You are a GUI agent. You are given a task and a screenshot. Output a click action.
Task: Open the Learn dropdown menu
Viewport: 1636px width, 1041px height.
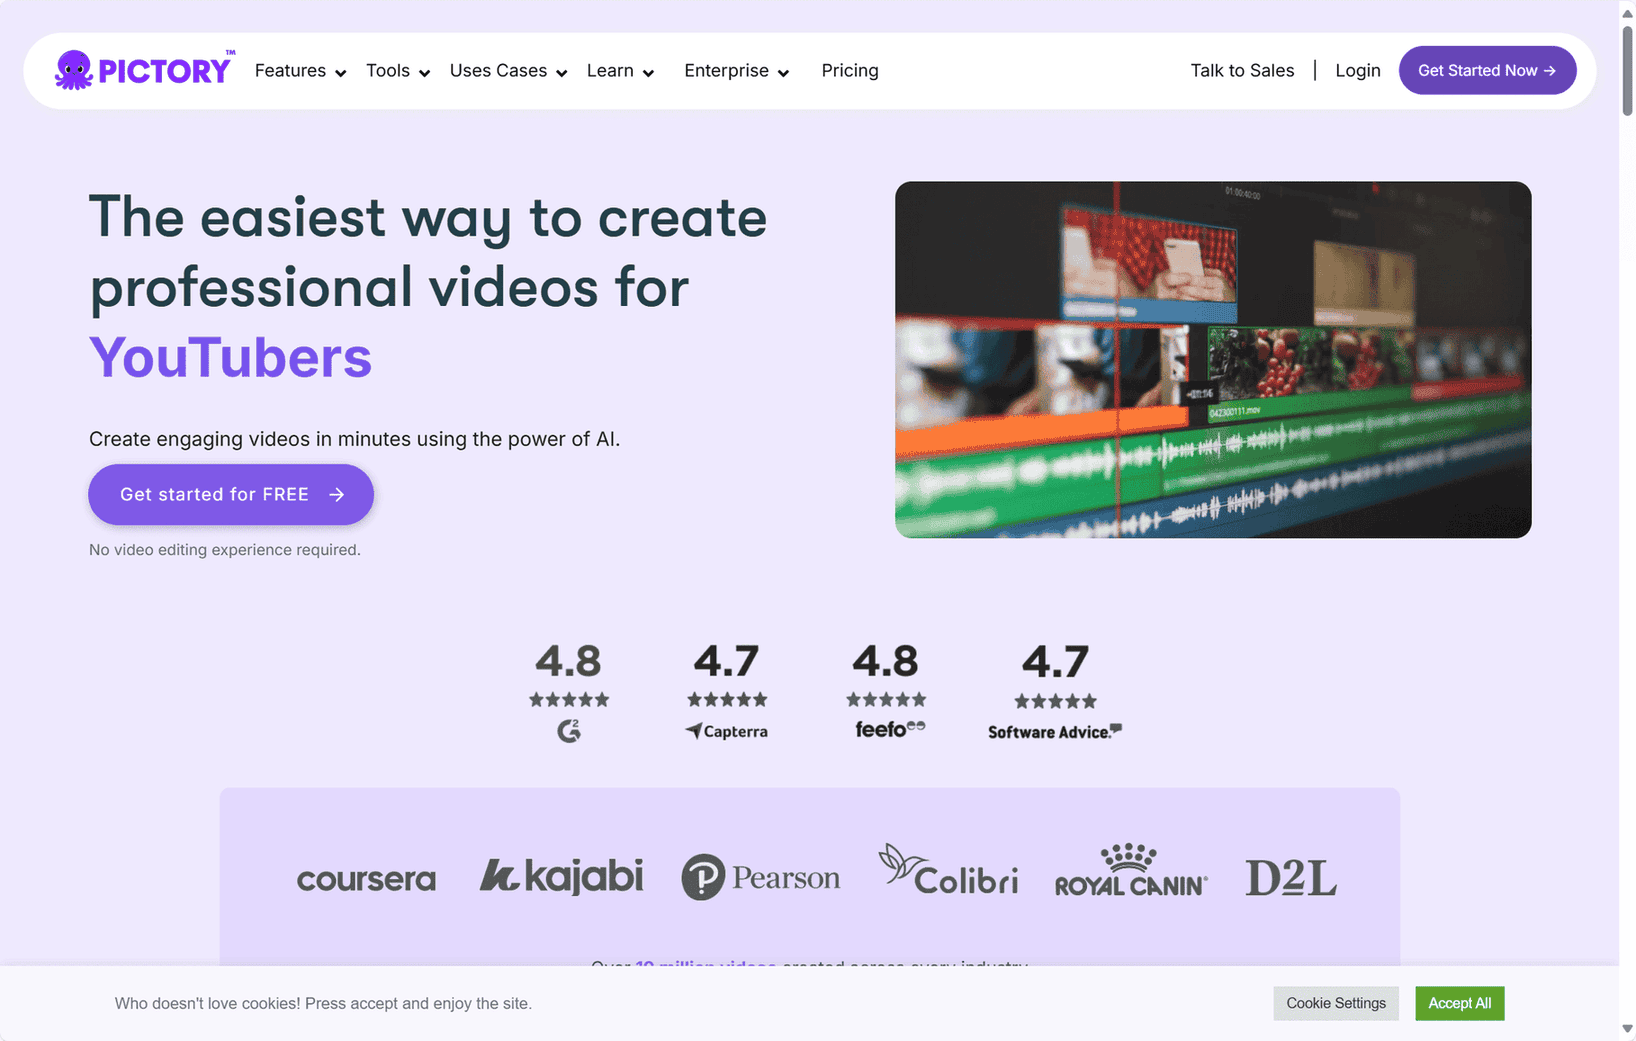(620, 71)
